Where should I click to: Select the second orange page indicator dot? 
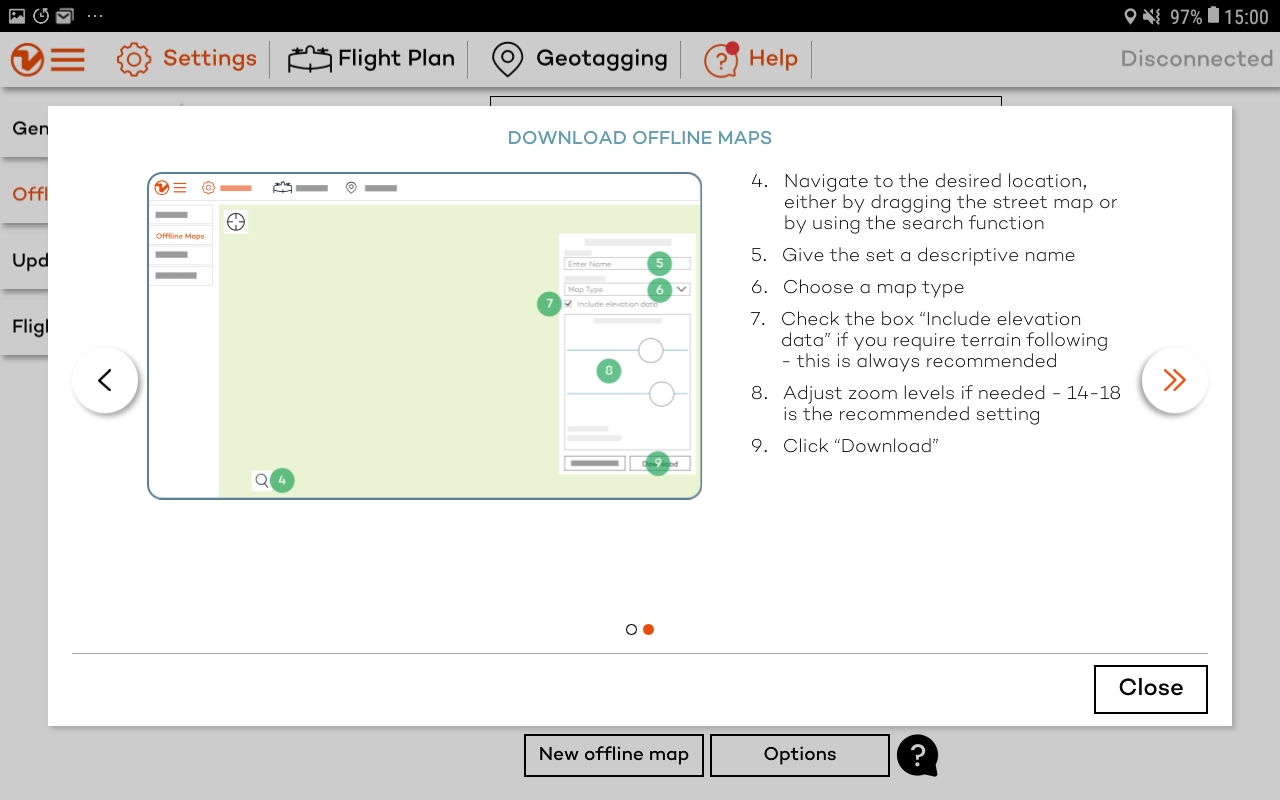[649, 630]
